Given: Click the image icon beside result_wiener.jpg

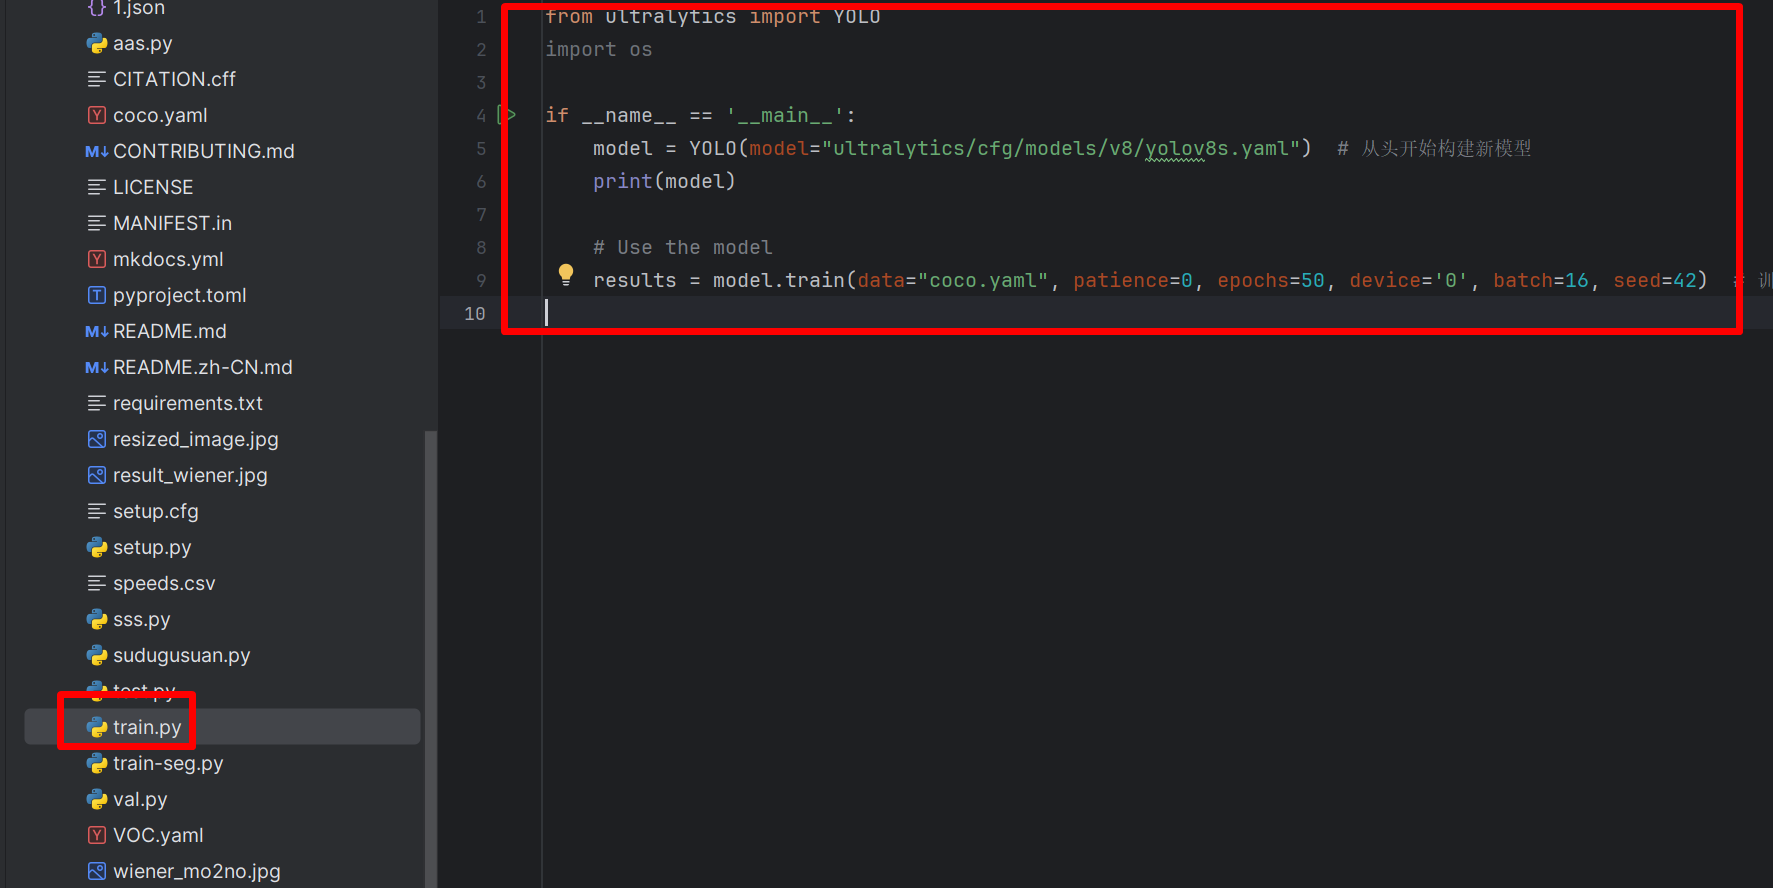Looking at the screenshot, I should click(x=97, y=475).
